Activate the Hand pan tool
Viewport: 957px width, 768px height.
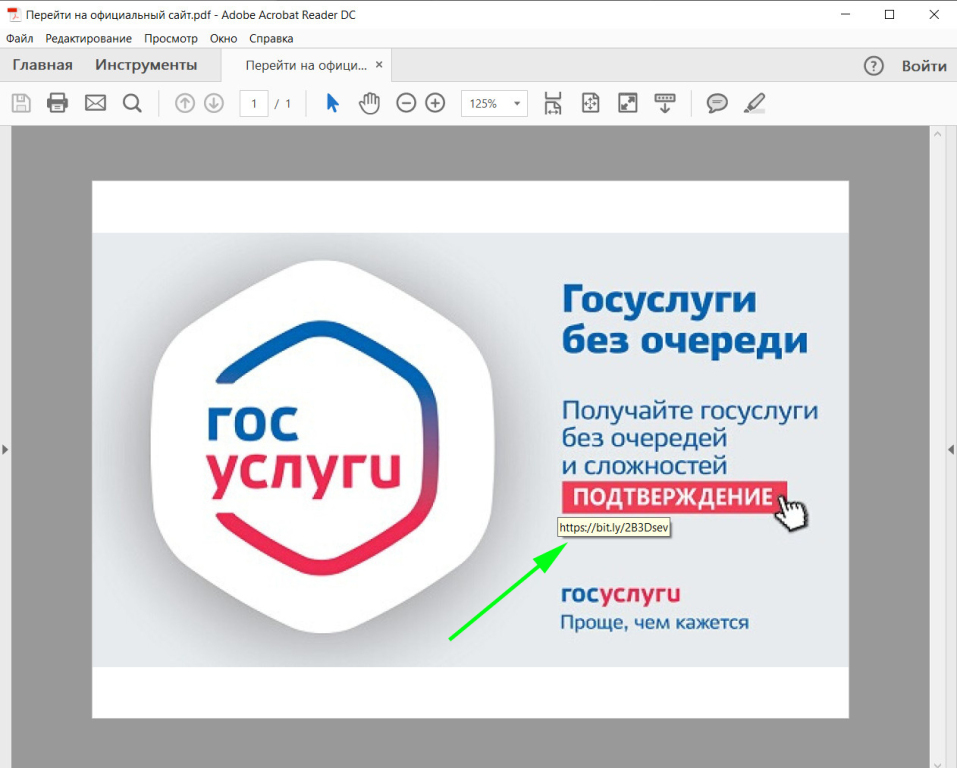click(x=370, y=103)
